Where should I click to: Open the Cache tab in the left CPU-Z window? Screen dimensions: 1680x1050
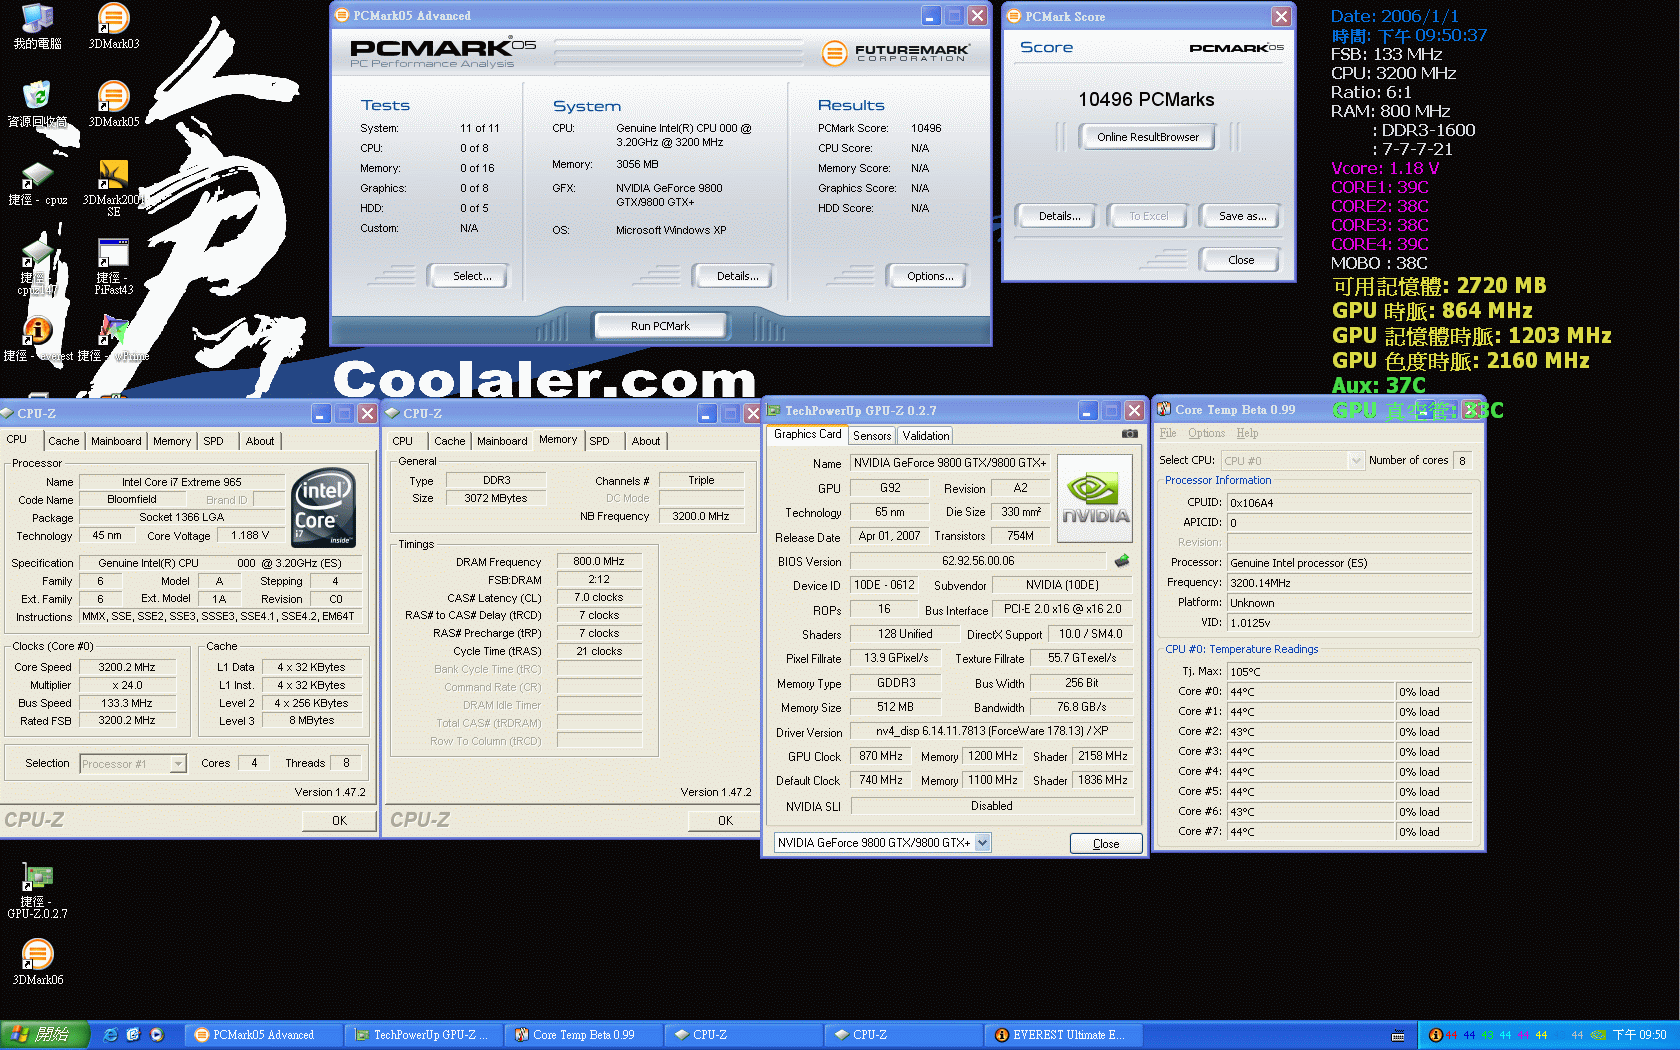(64, 441)
